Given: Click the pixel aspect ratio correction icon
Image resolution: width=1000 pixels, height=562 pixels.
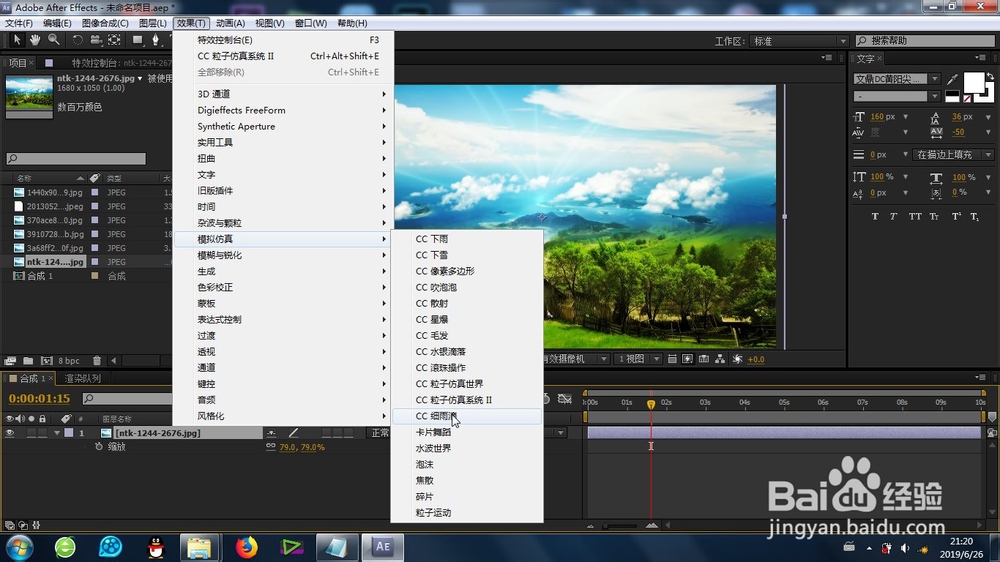Looking at the screenshot, I should click(672, 359).
